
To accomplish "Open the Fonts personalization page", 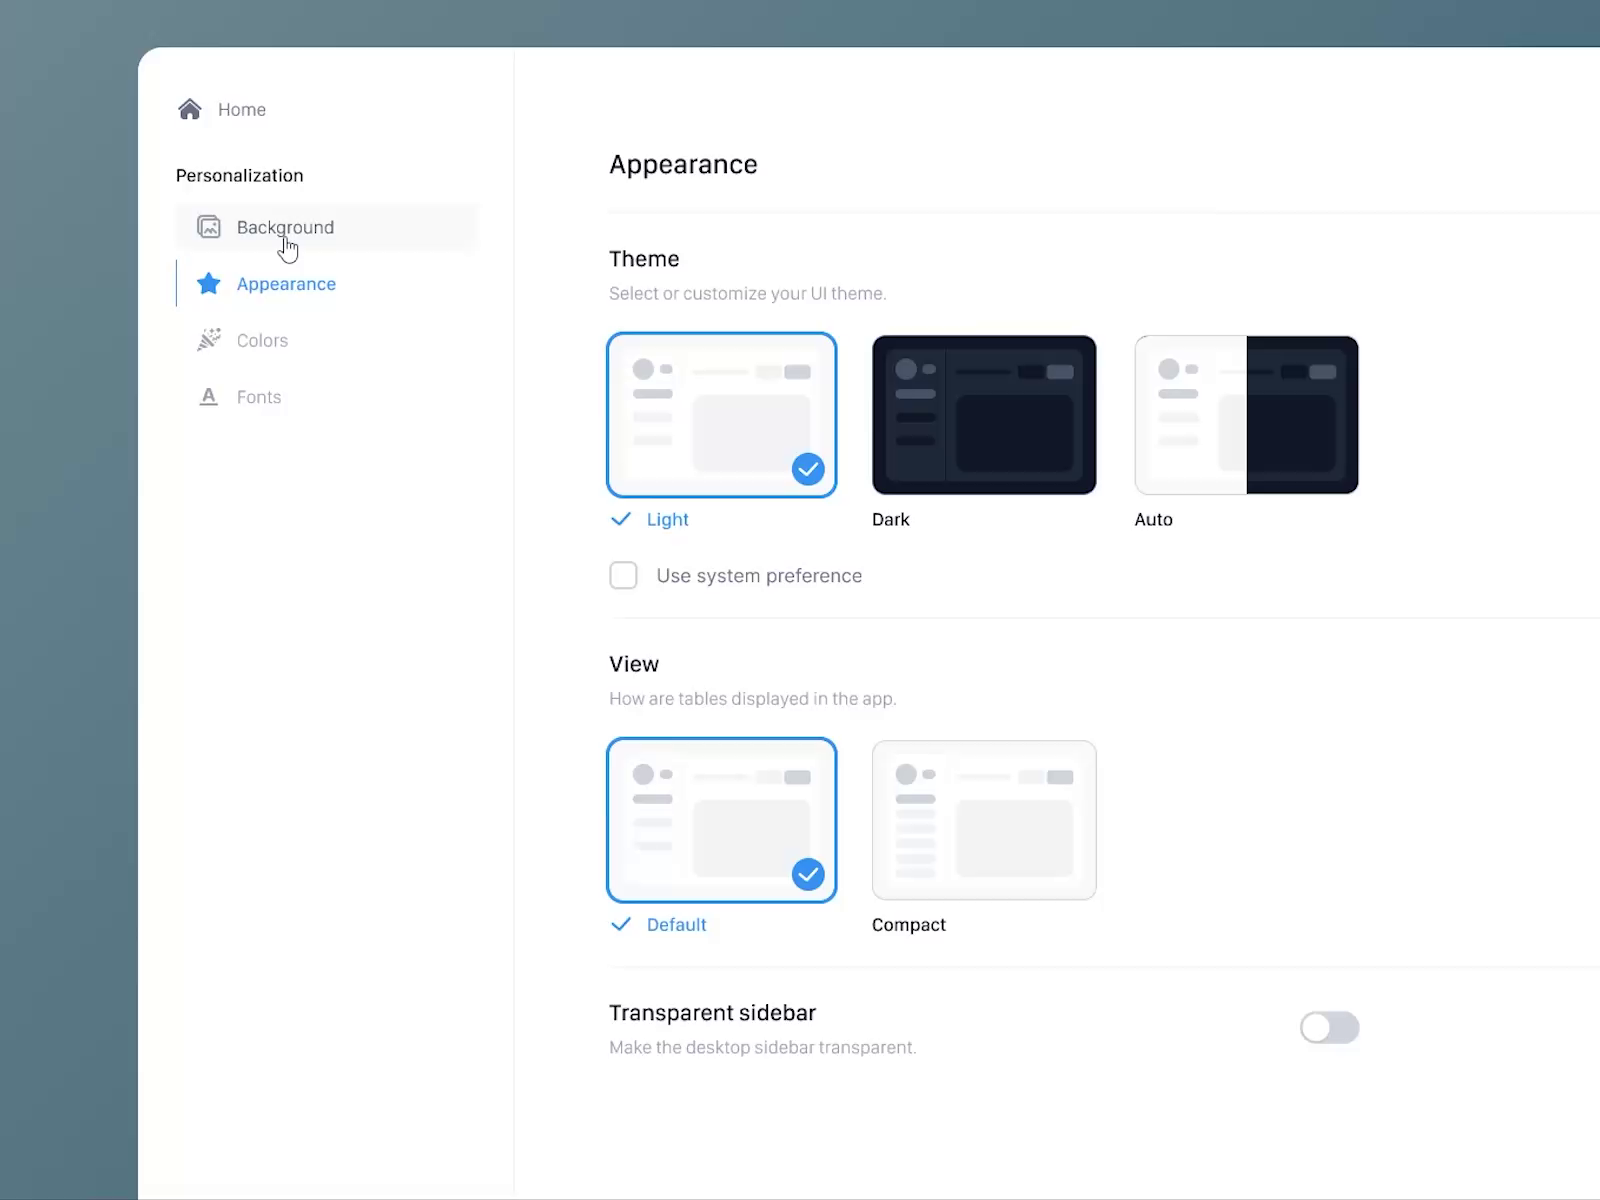I will [x=258, y=396].
